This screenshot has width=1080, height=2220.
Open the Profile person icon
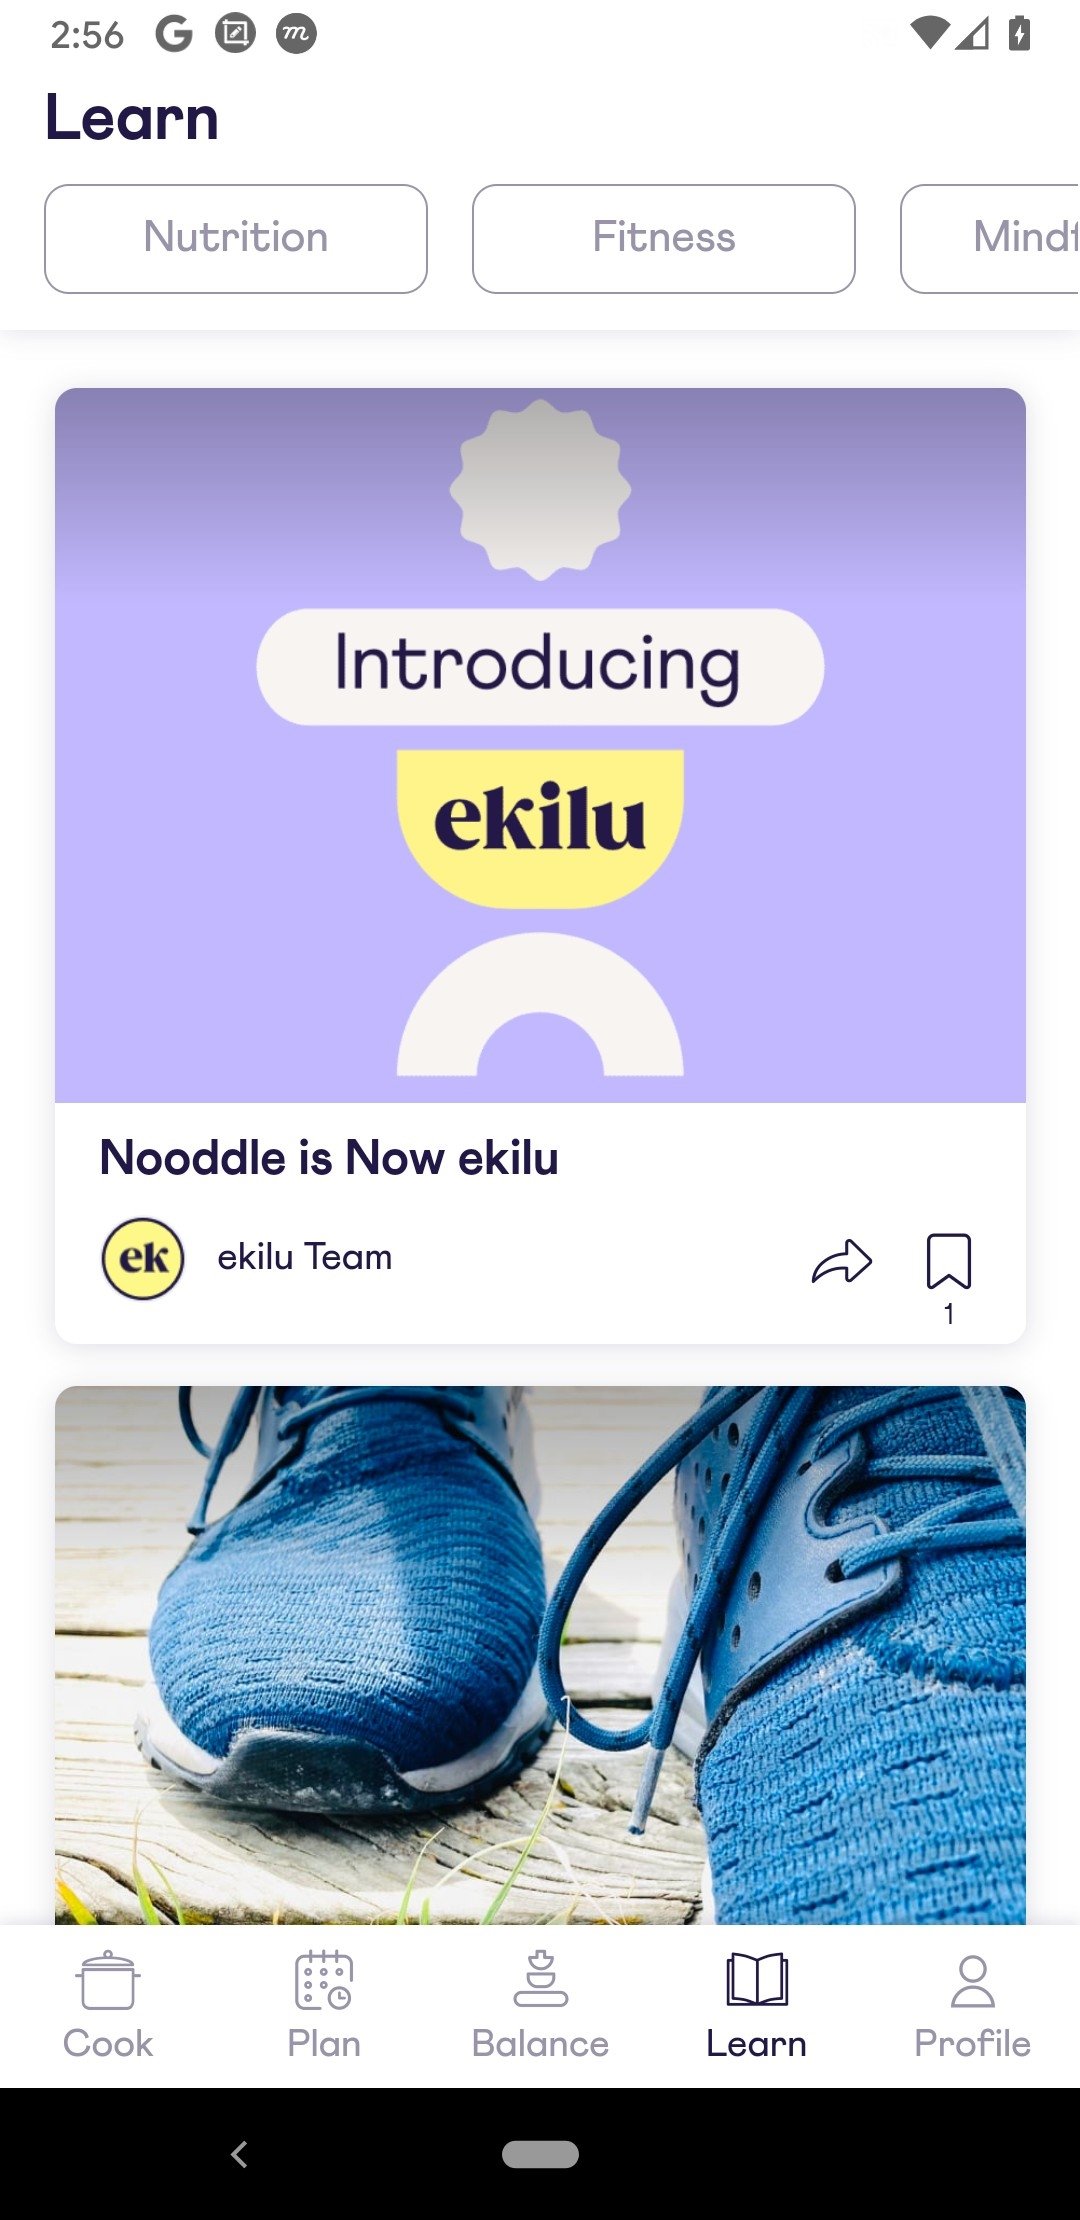(x=972, y=1981)
